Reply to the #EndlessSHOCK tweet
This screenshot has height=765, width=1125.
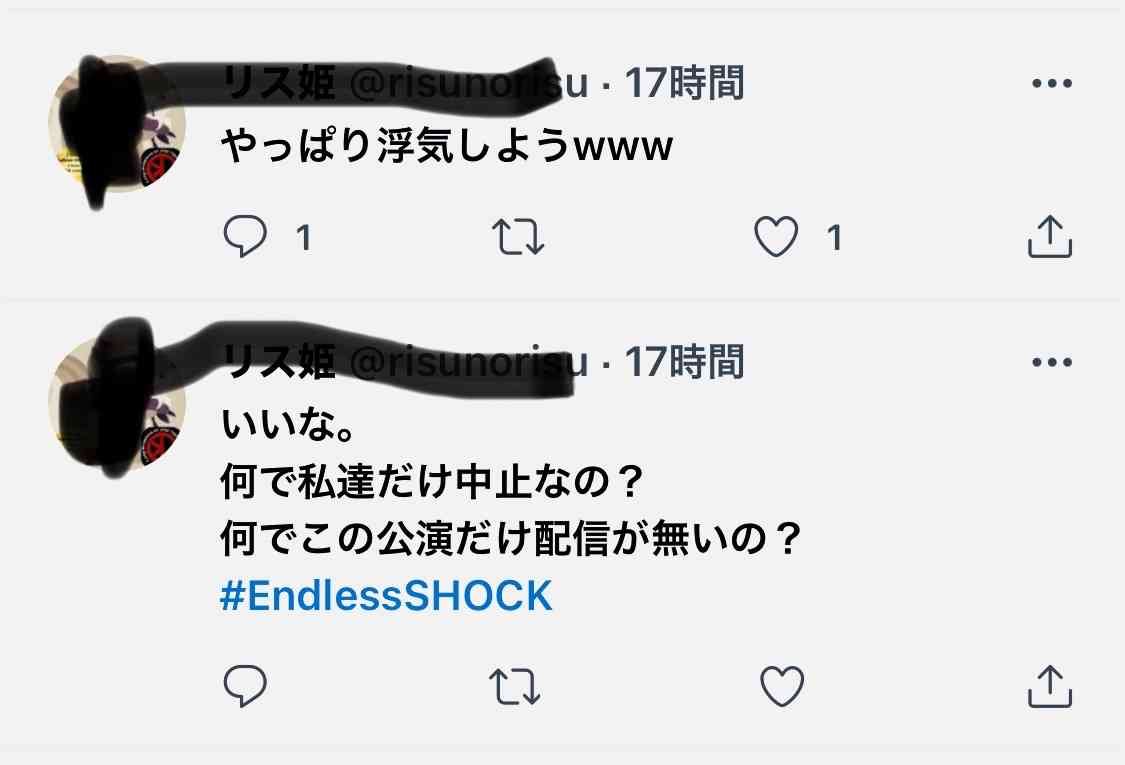point(245,686)
